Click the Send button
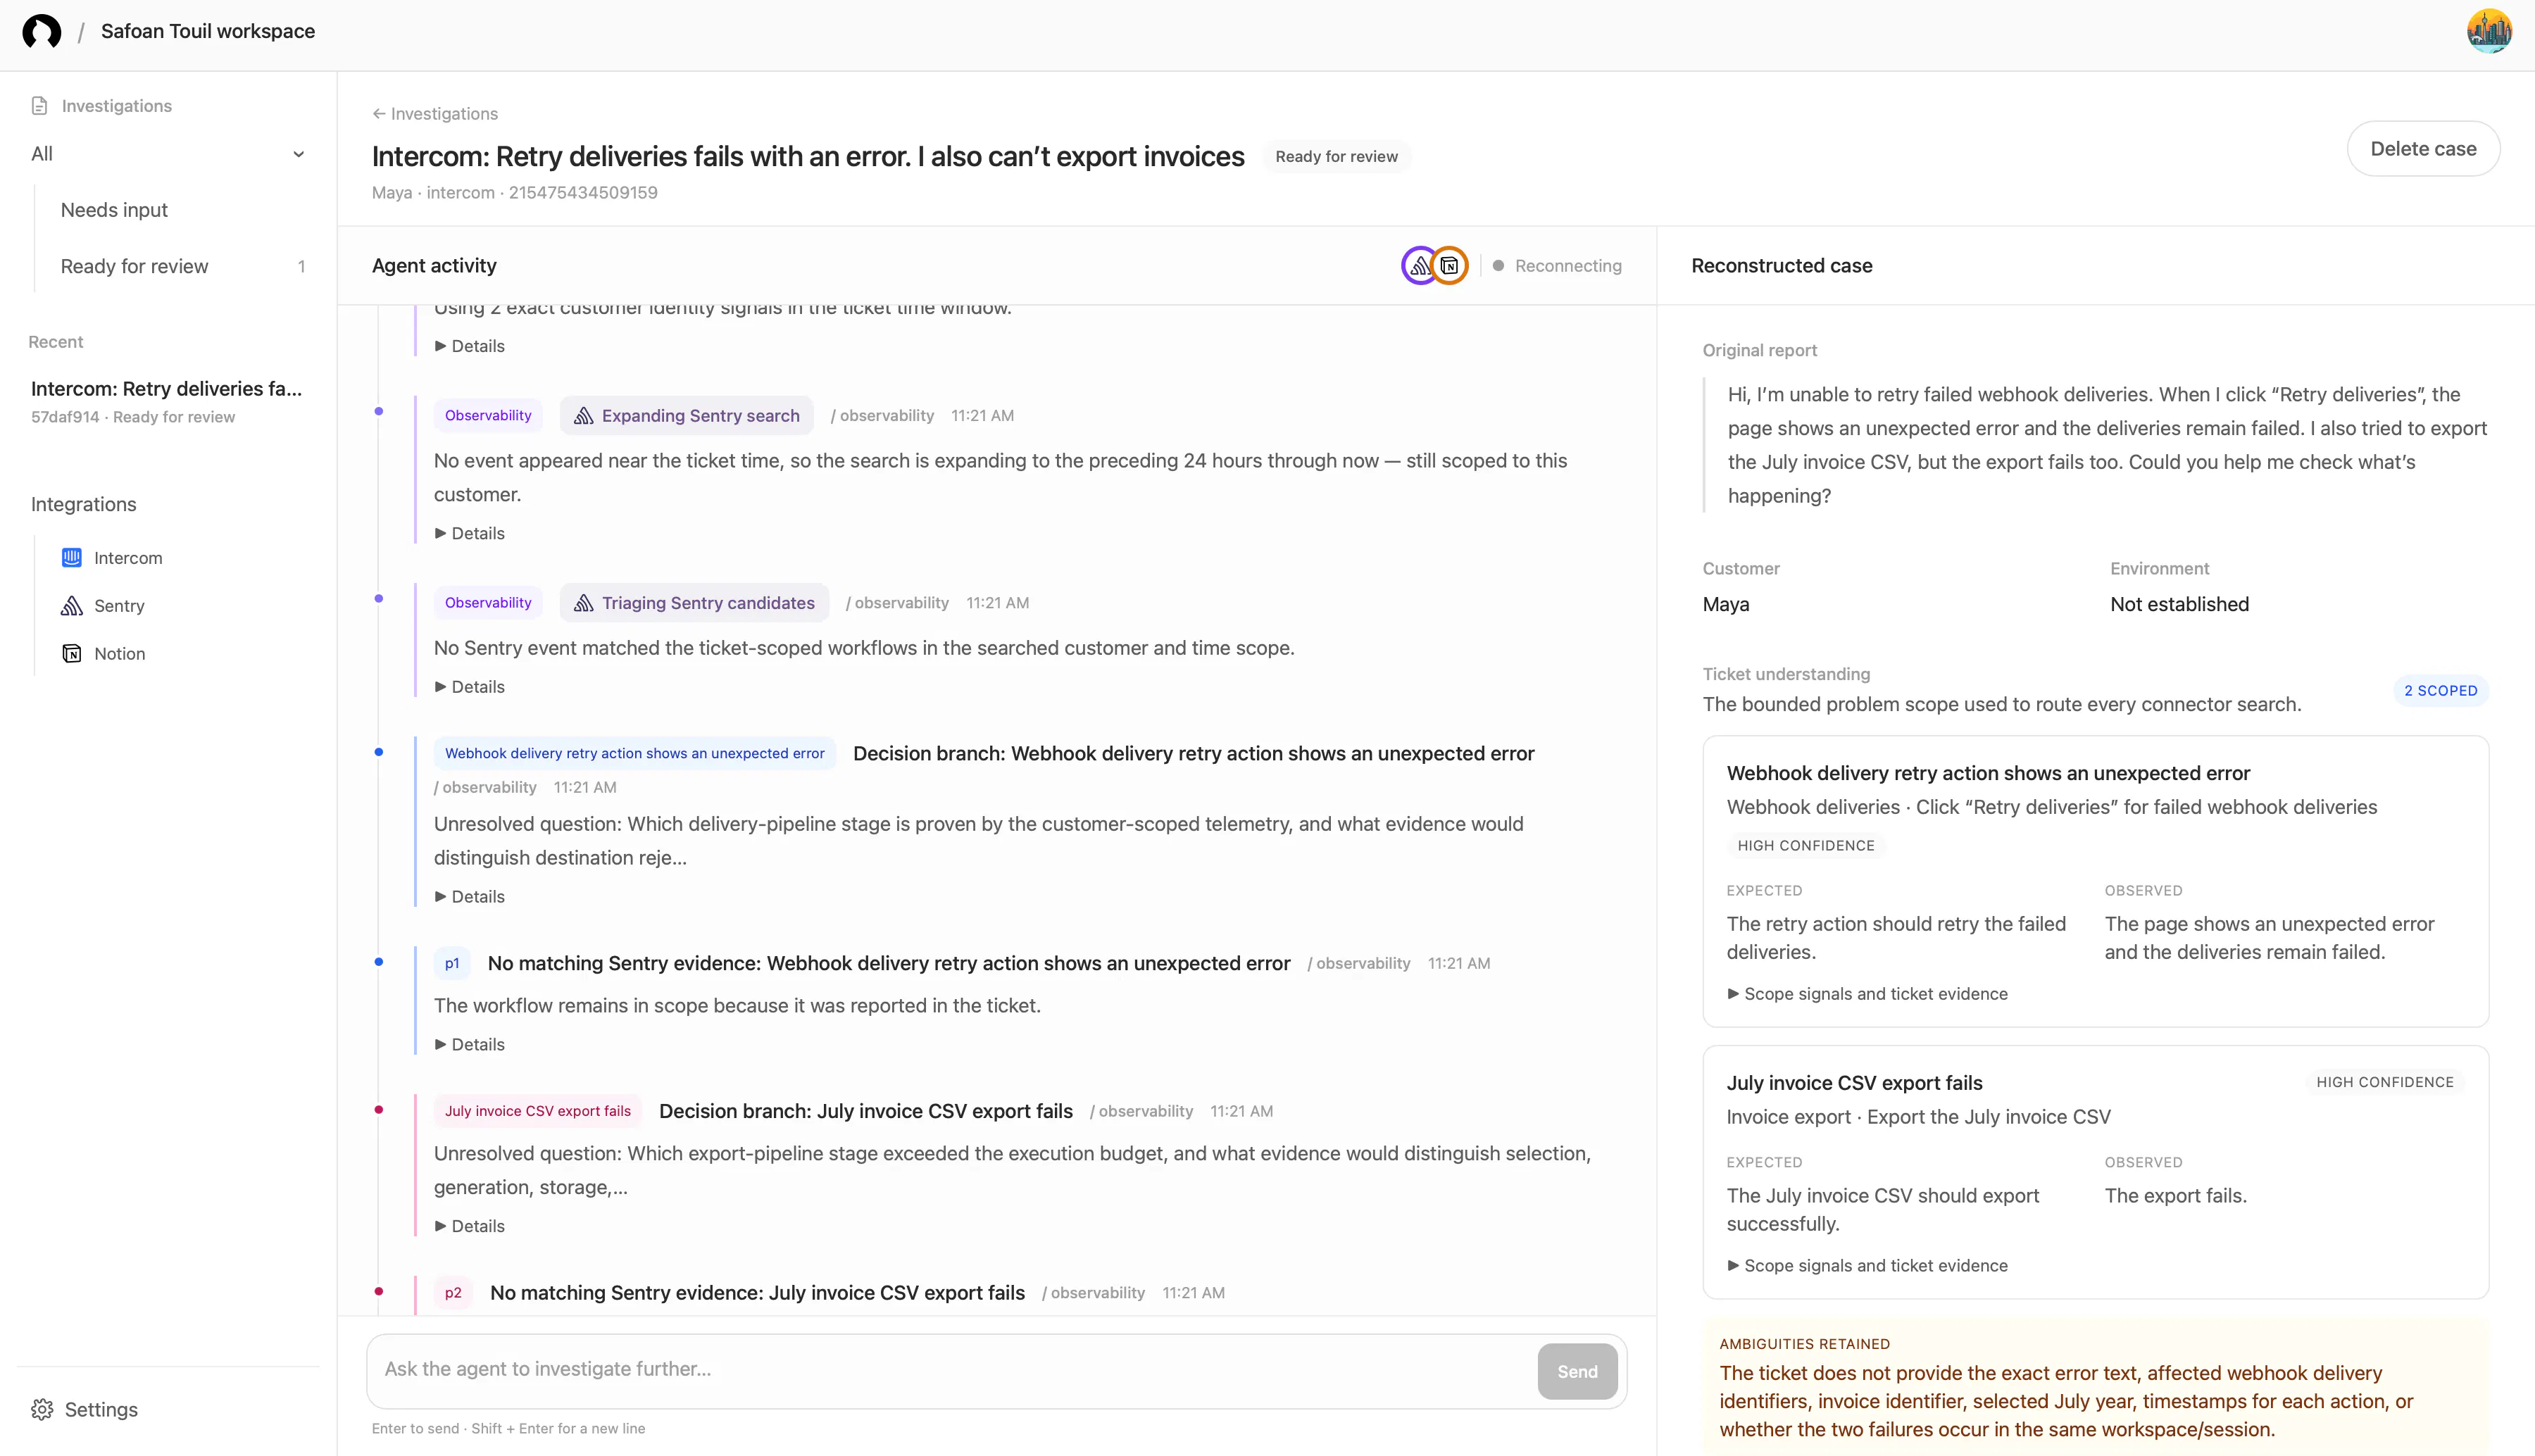Viewport: 2535px width, 1456px height. (x=1577, y=1372)
